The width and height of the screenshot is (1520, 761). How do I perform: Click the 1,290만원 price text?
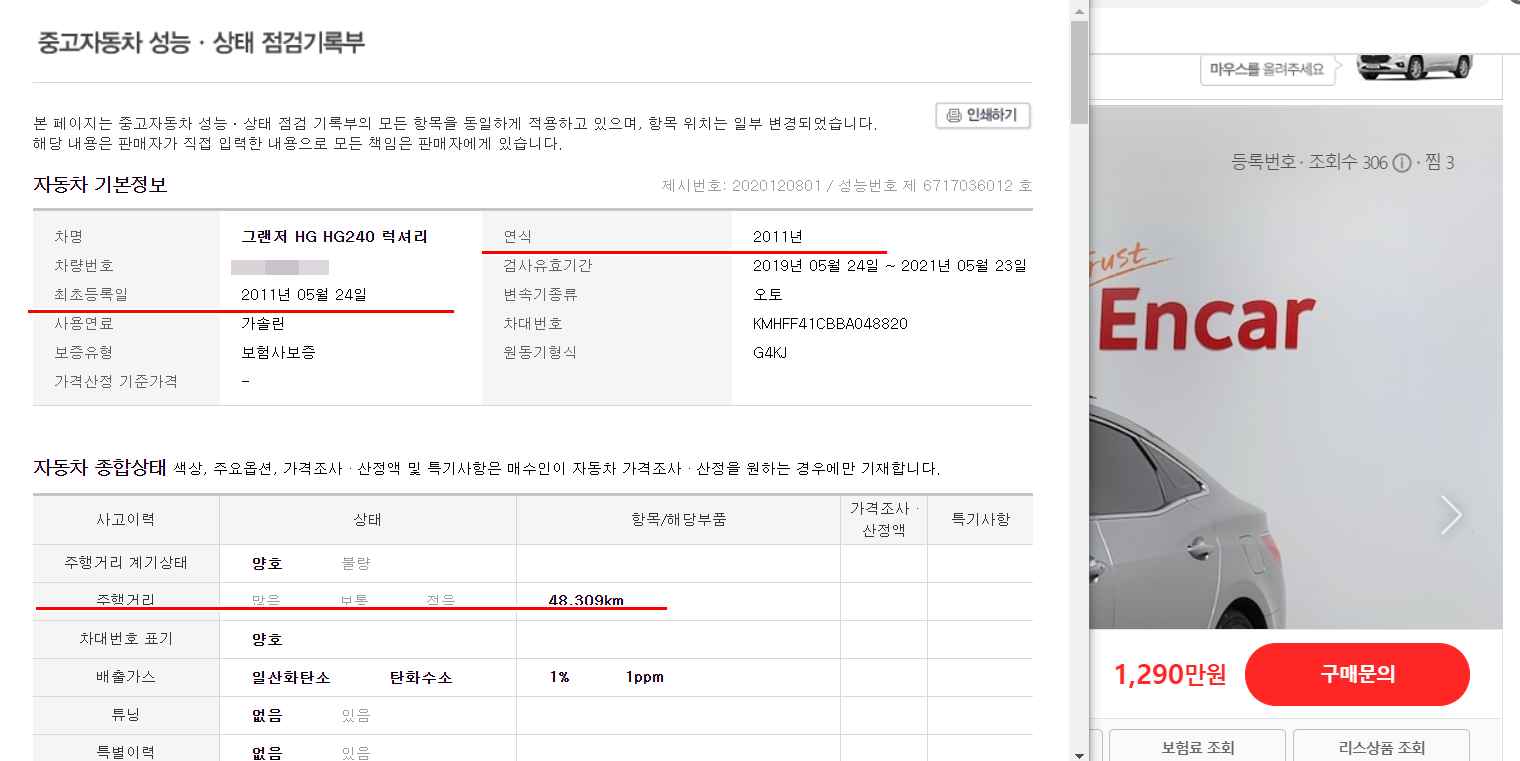coord(1170,675)
